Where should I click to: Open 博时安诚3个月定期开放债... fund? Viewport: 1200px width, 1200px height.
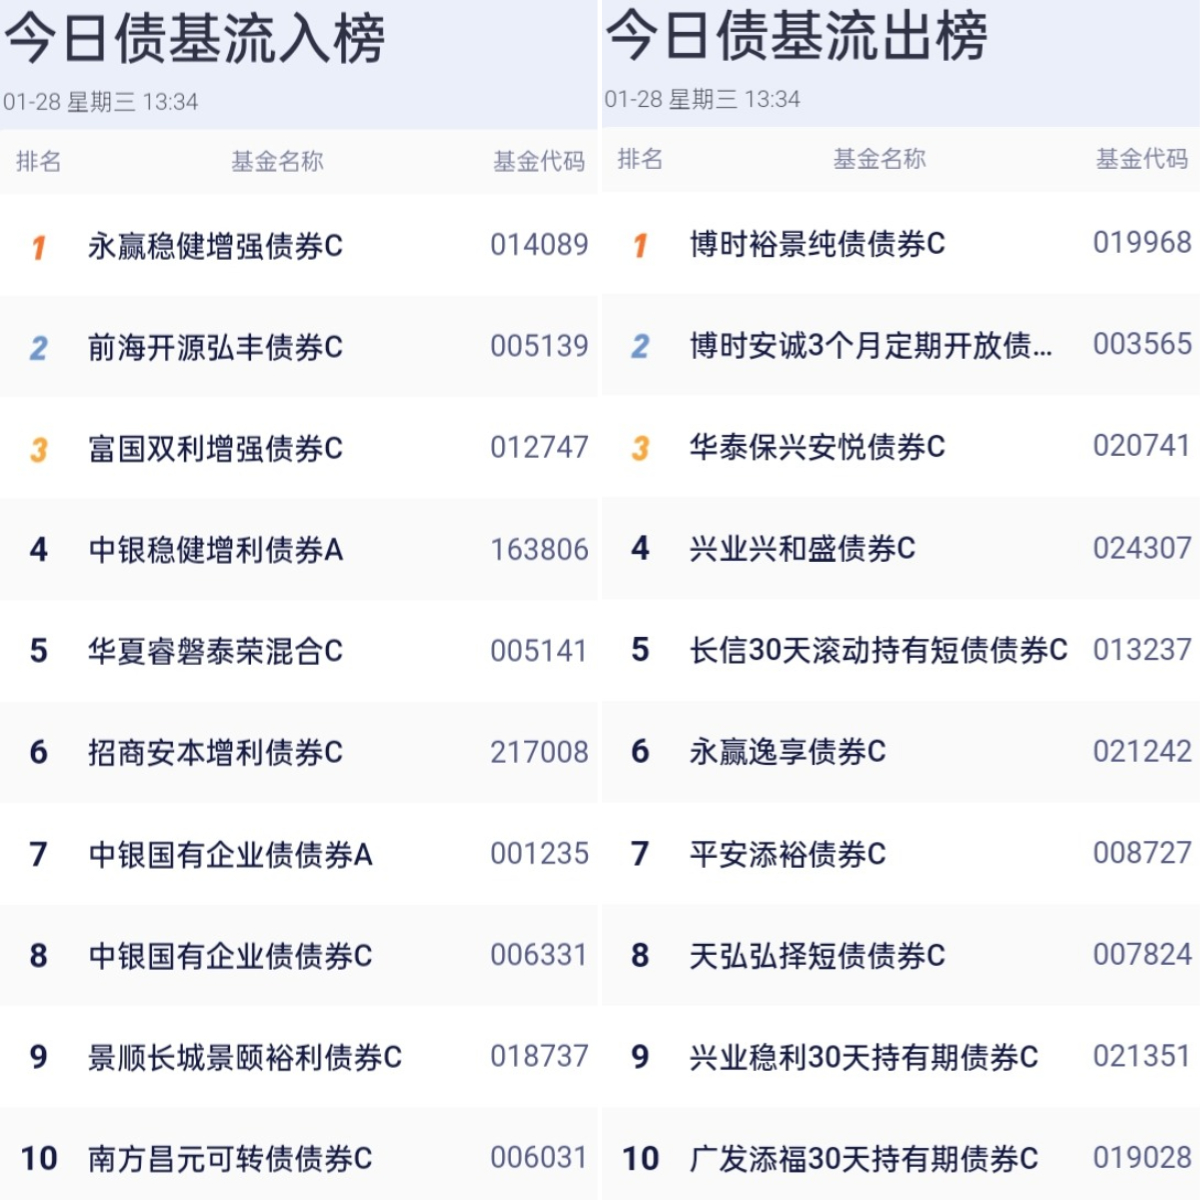pos(871,346)
